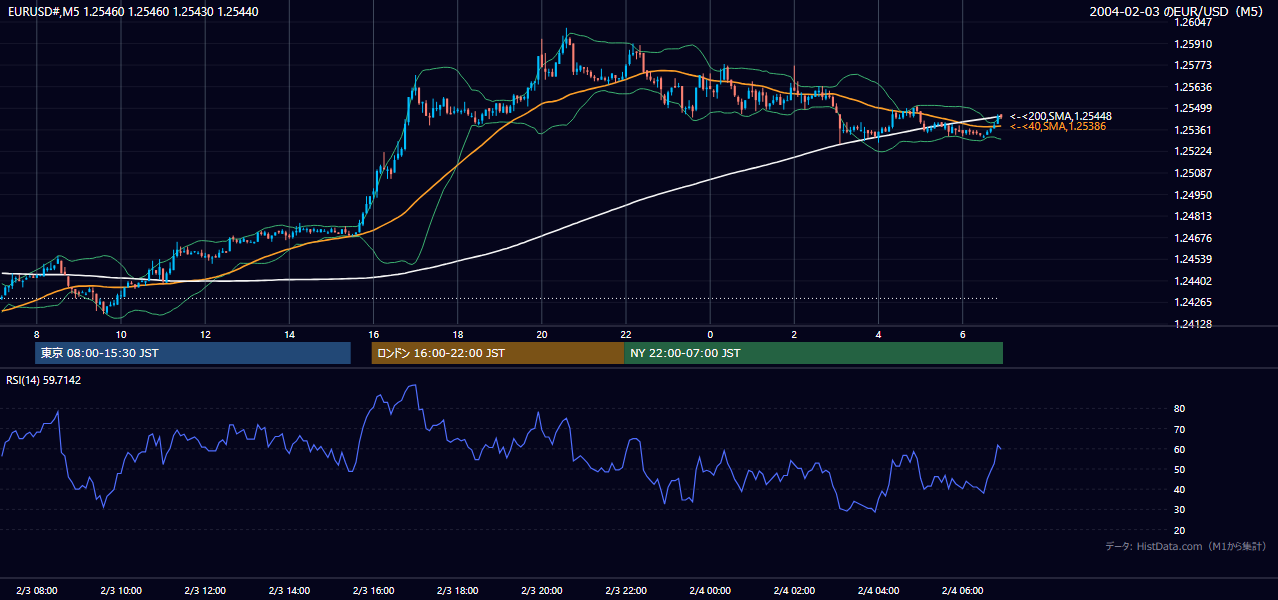
Task: Click the RSI scale value 70
Action: (1179, 429)
